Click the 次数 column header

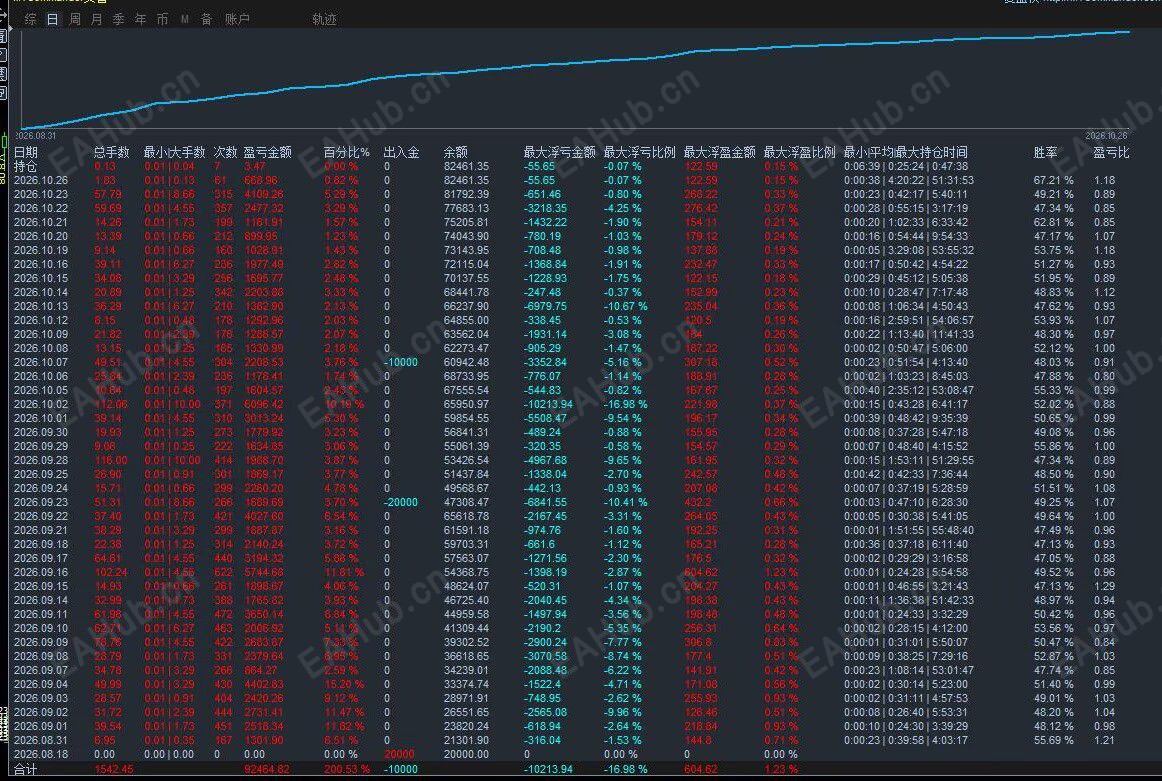(x=225, y=152)
